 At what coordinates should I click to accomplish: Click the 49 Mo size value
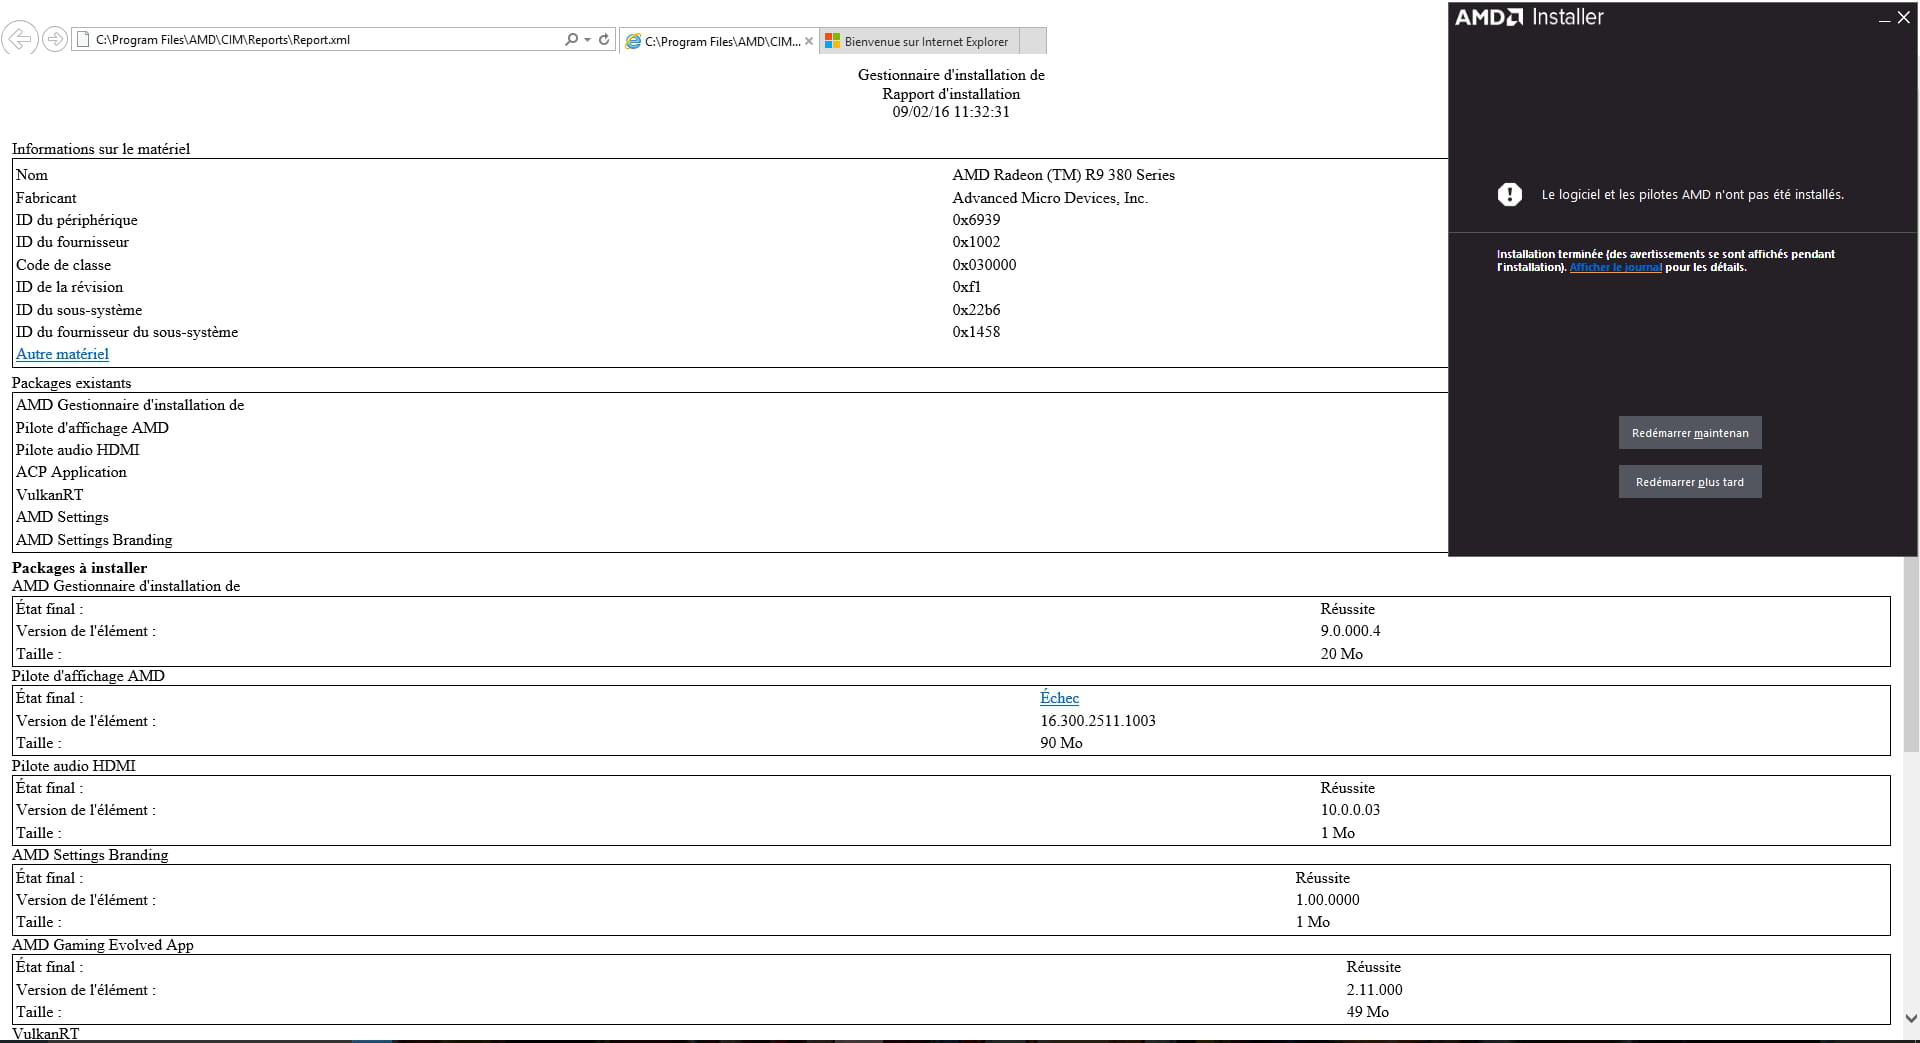click(x=1367, y=1012)
